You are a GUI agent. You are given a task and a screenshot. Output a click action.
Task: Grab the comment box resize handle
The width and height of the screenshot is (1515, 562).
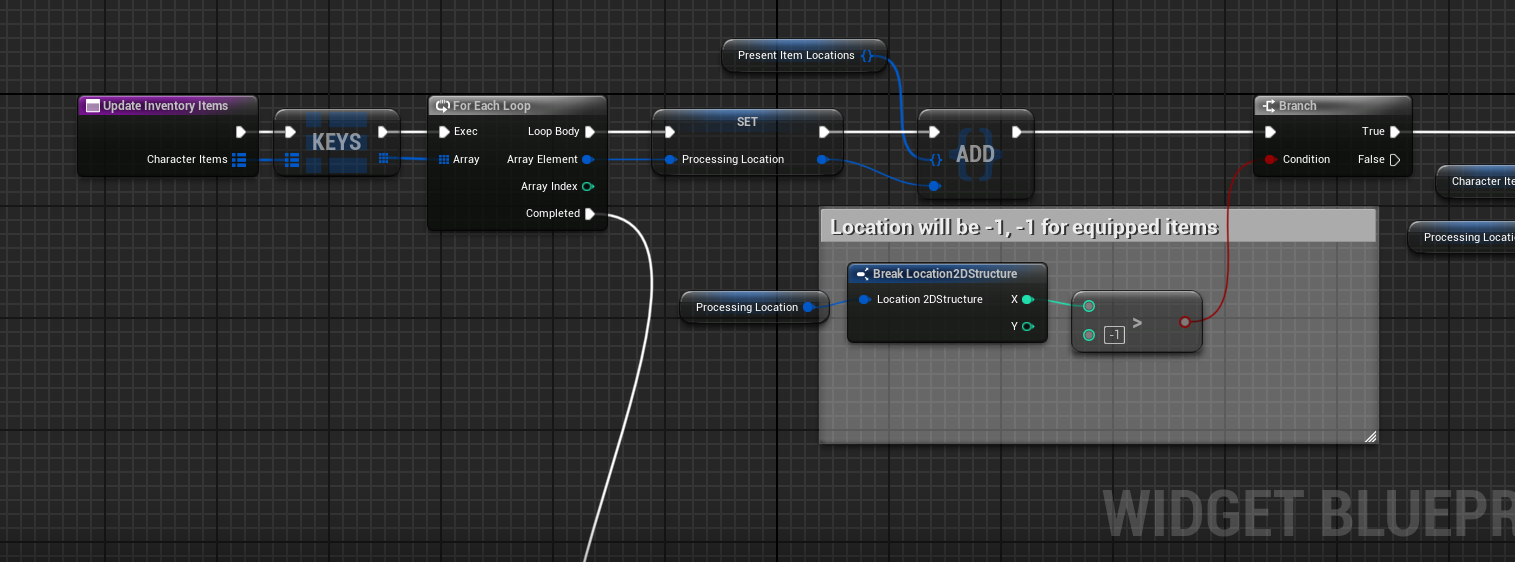[x=1370, y=436]
